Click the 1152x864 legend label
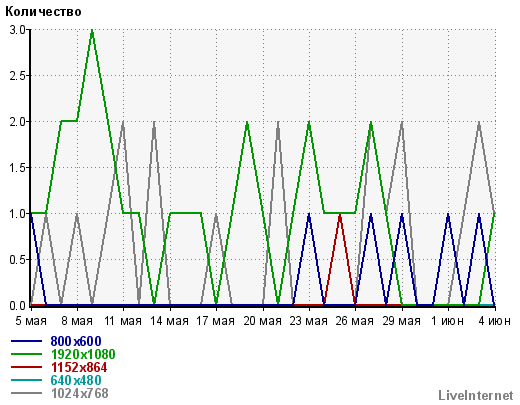 tap(79, 367)
